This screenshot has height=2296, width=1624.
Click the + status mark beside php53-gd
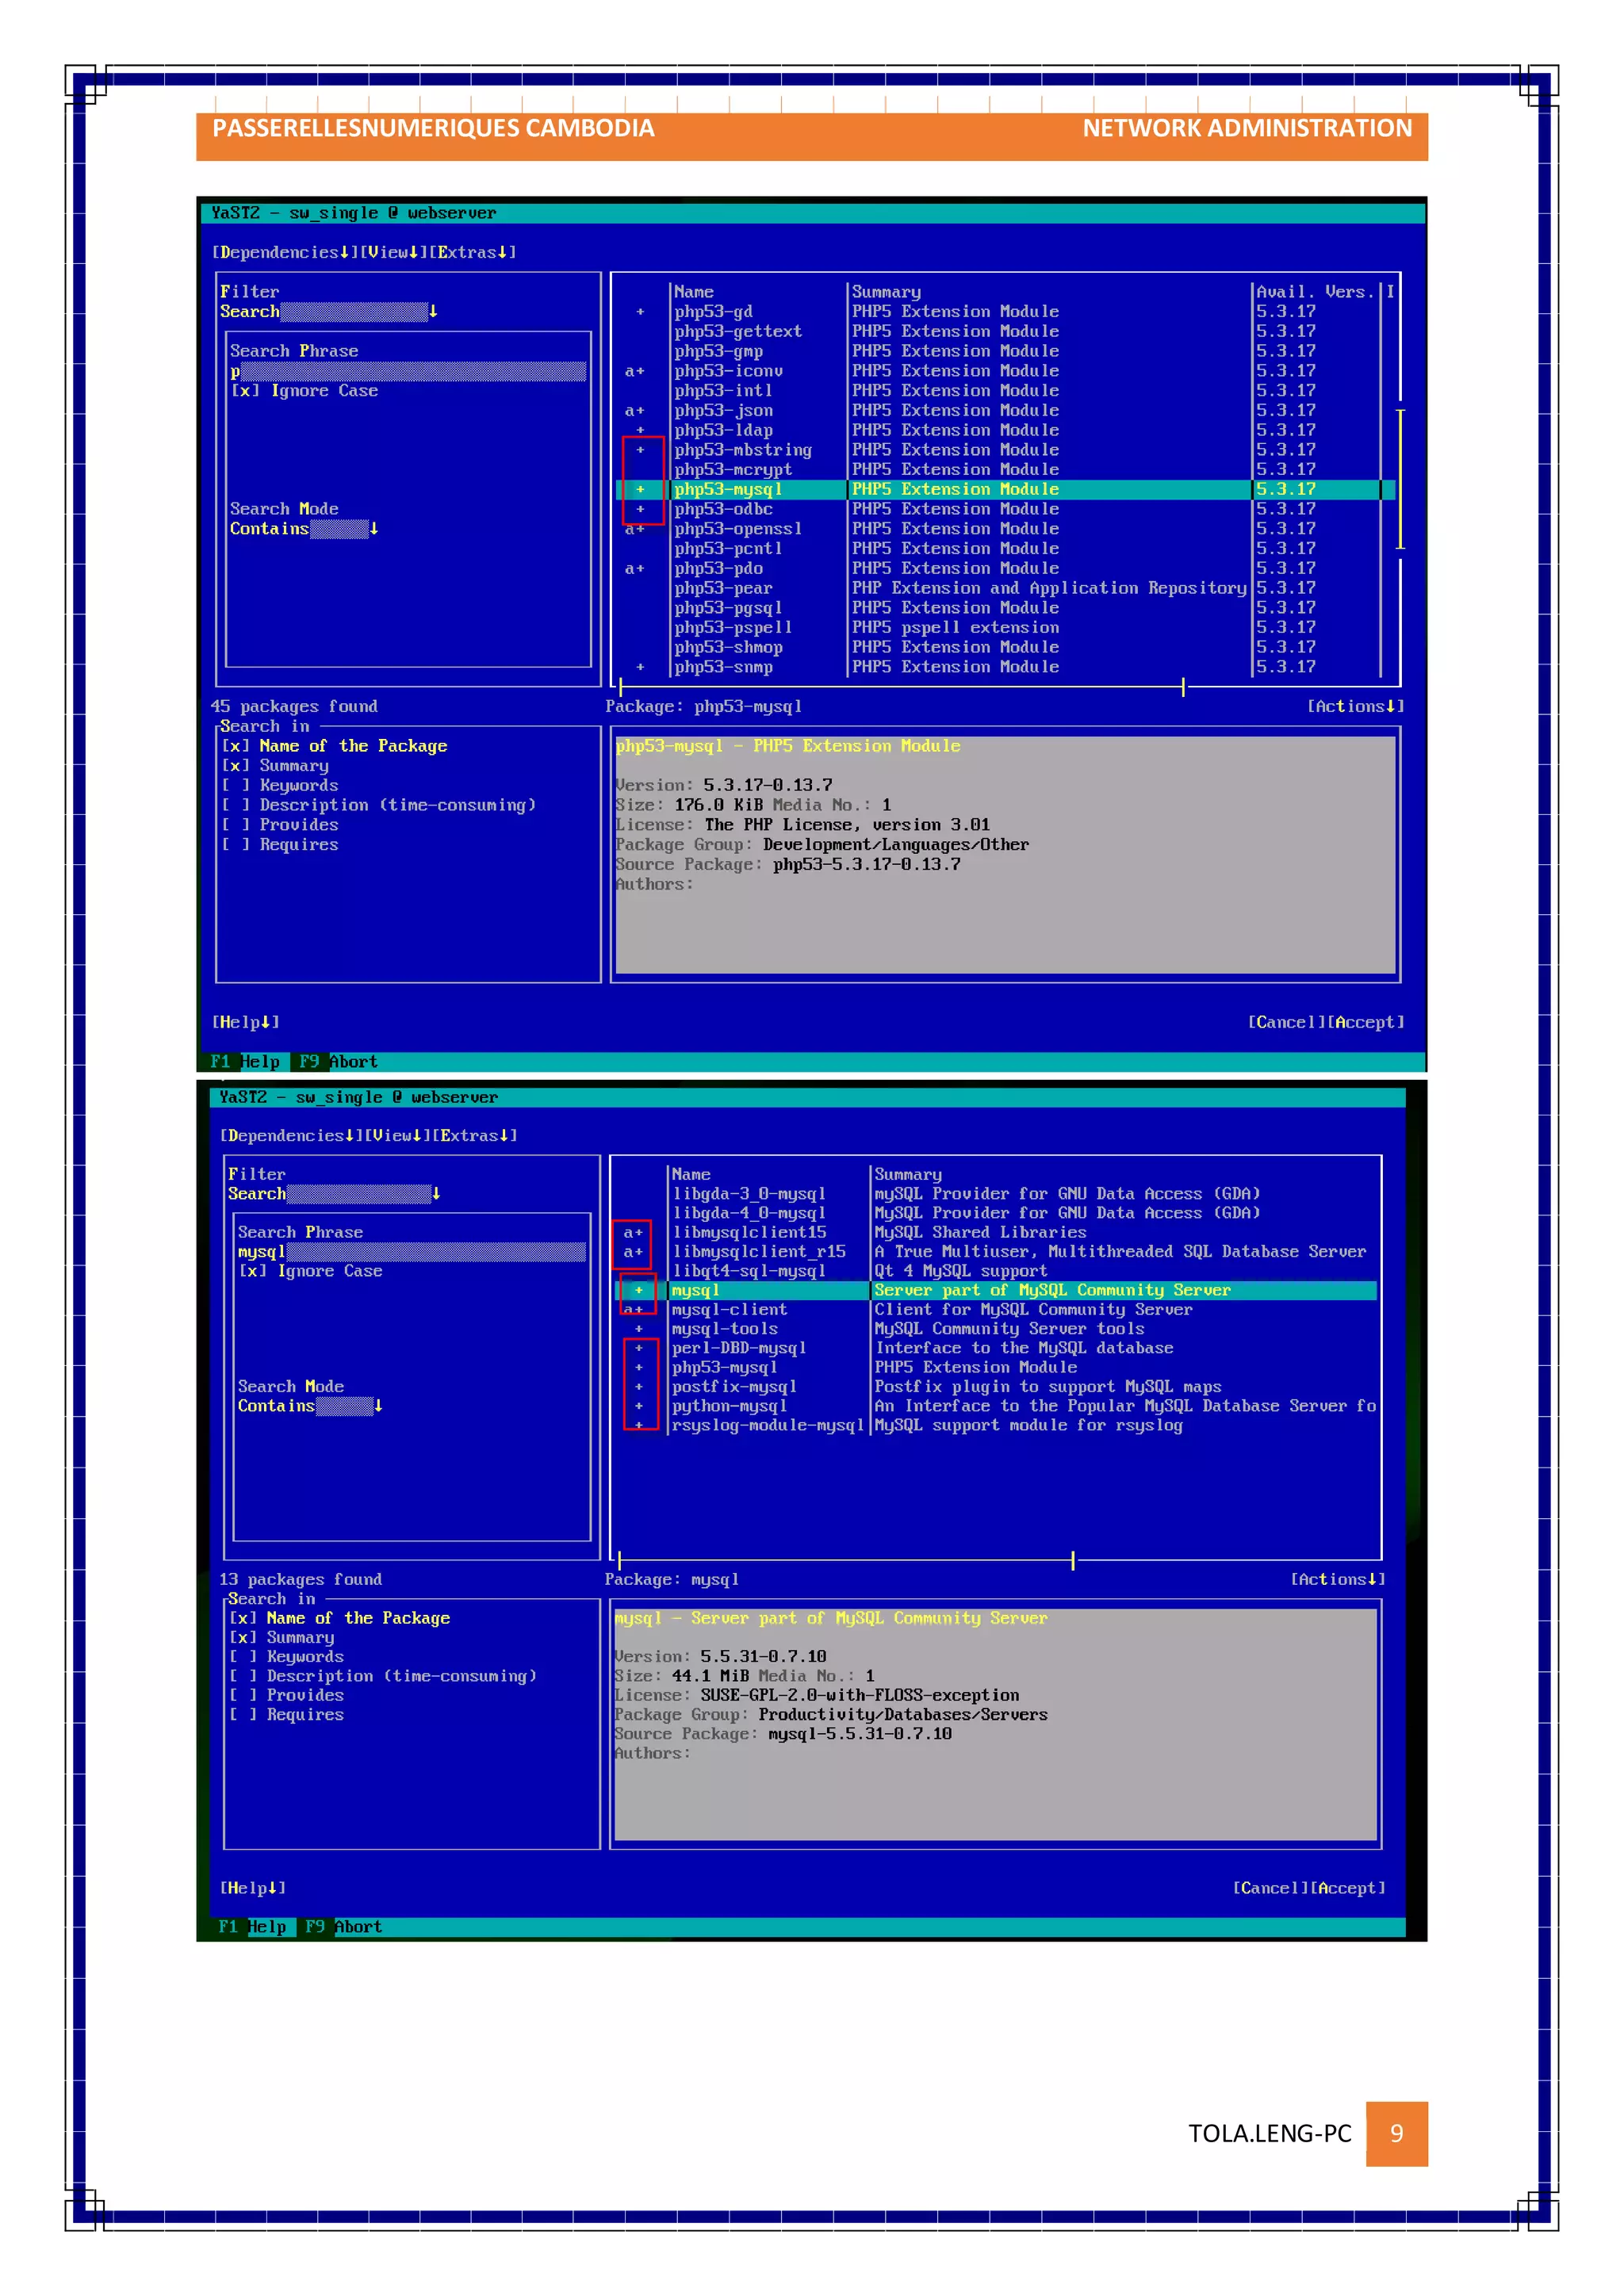[640, 312]
